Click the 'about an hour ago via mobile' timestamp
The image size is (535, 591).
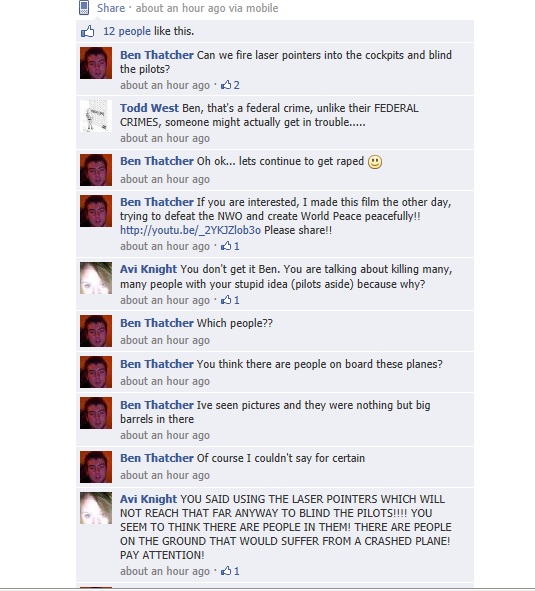coord(207,8)
